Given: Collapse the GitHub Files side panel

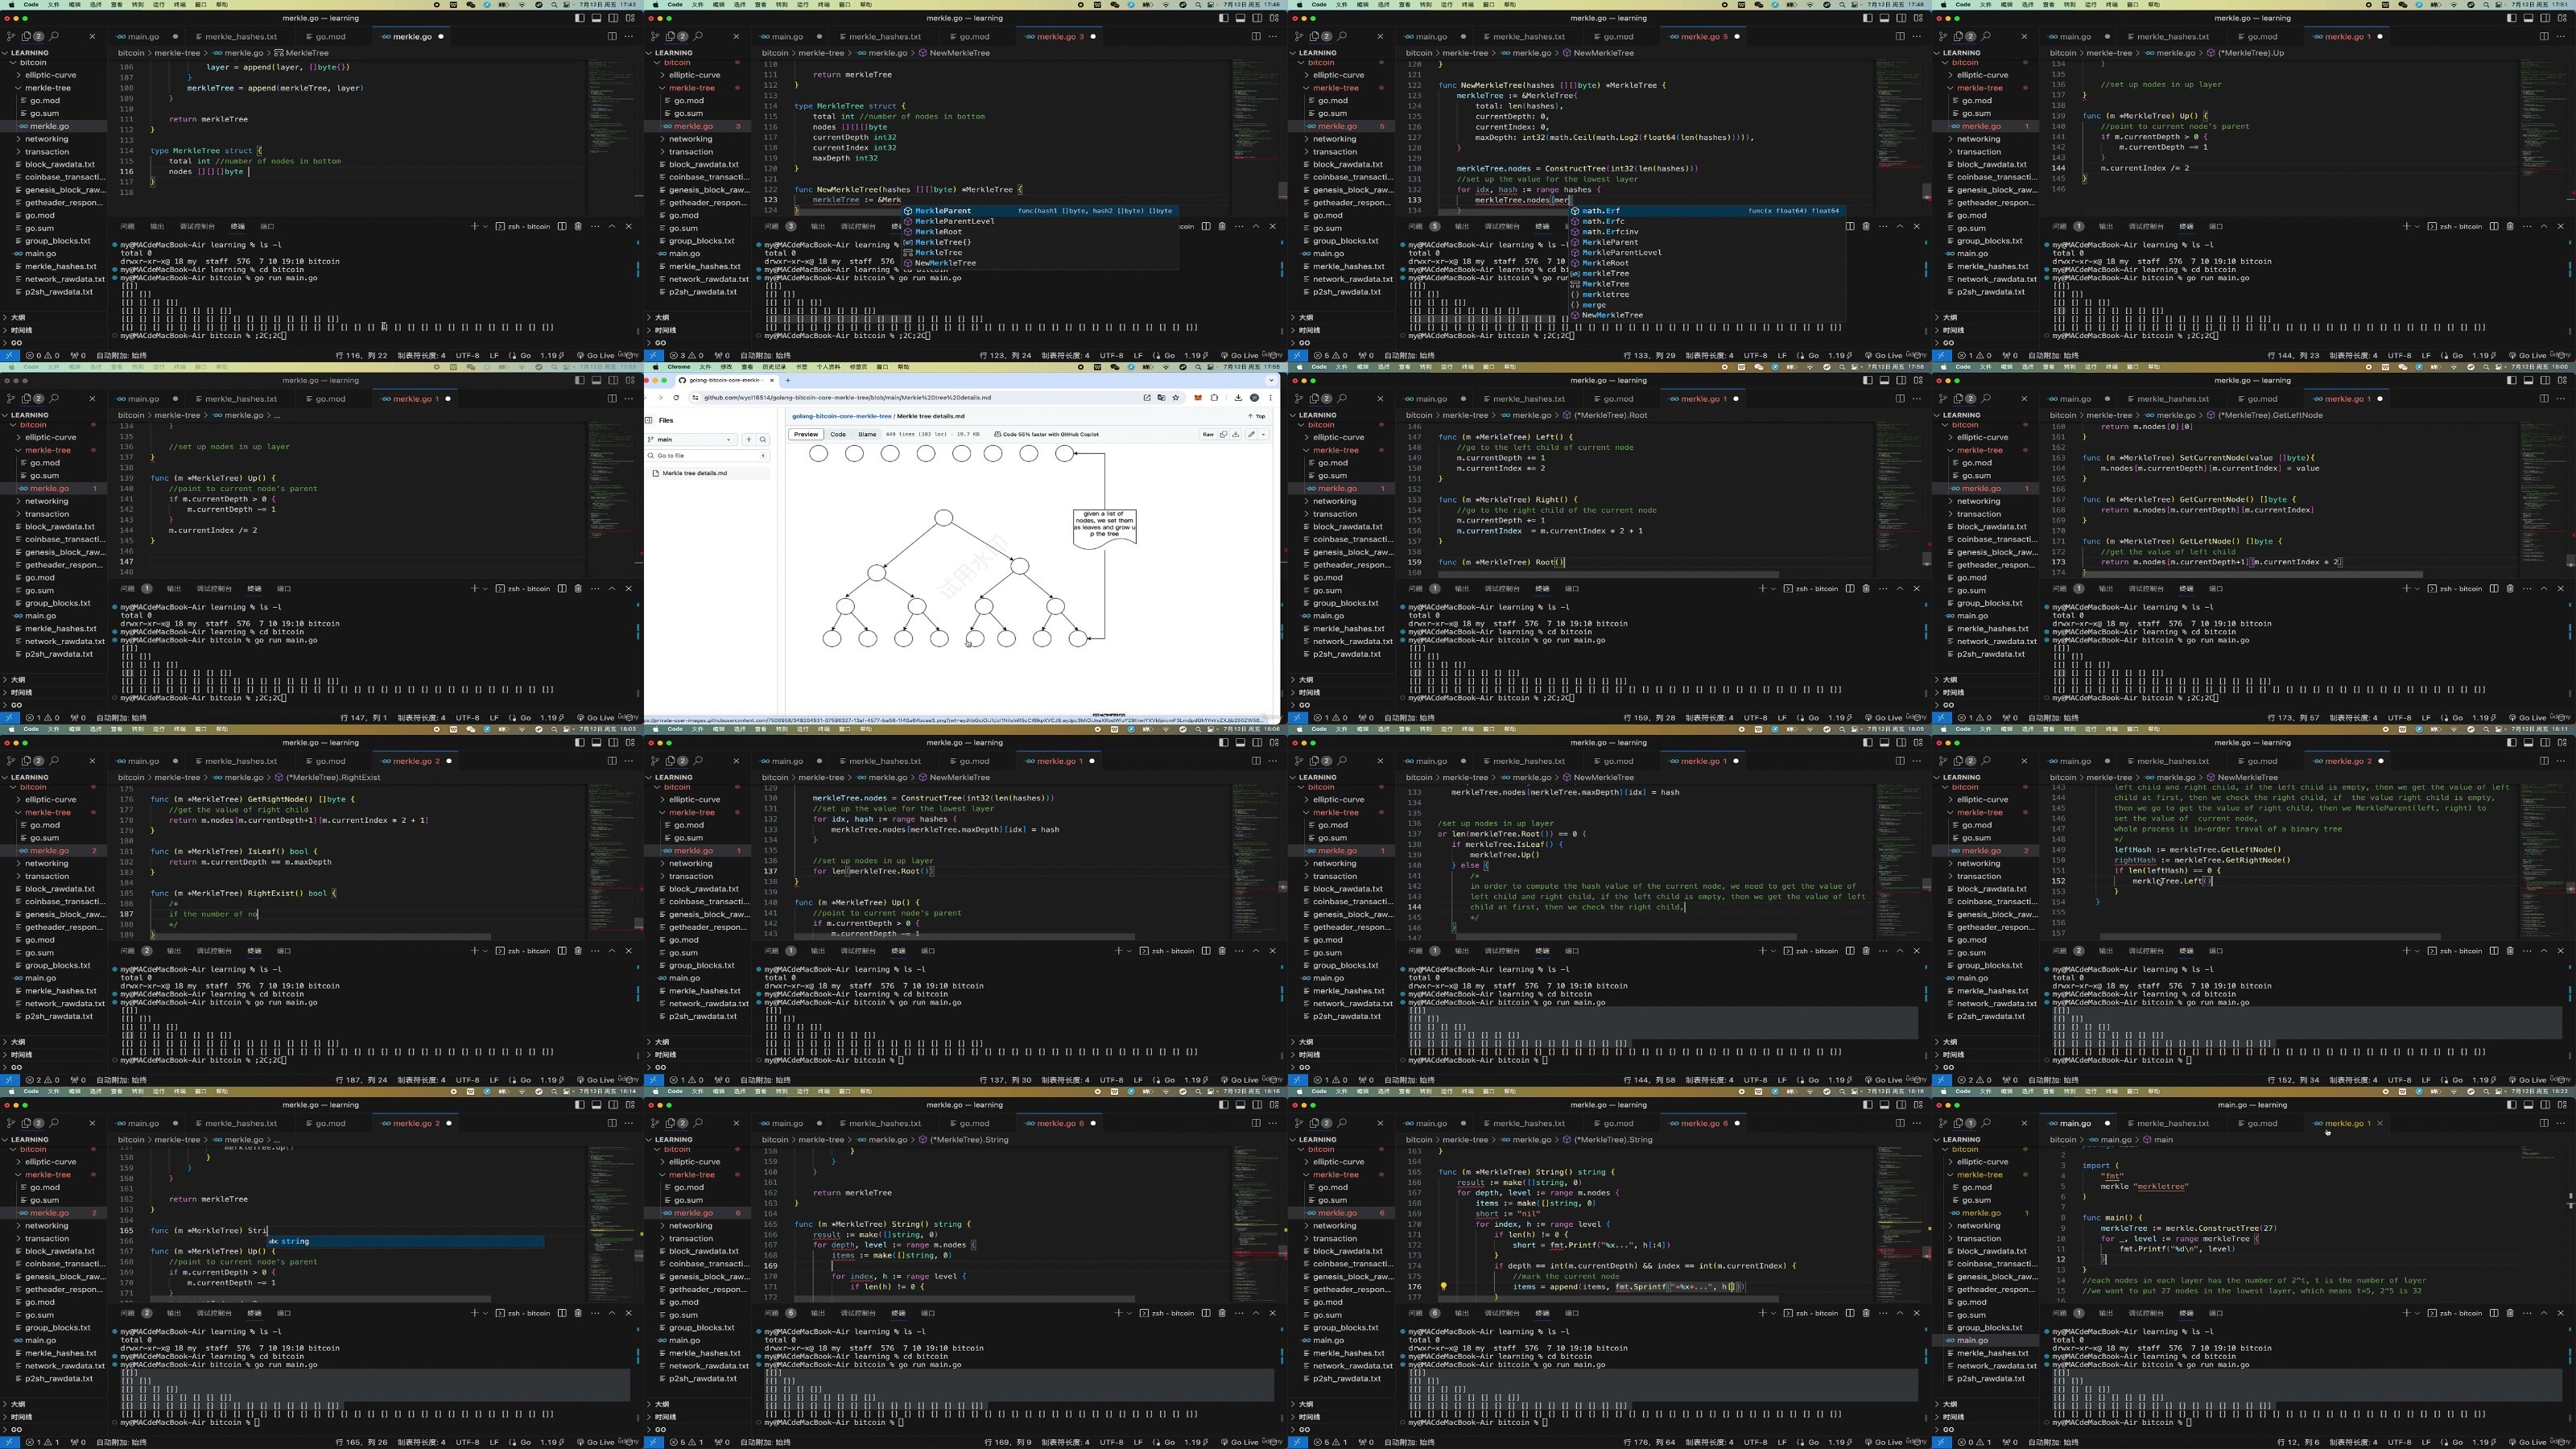Looking at the screenshot, I should coord(649,421).
